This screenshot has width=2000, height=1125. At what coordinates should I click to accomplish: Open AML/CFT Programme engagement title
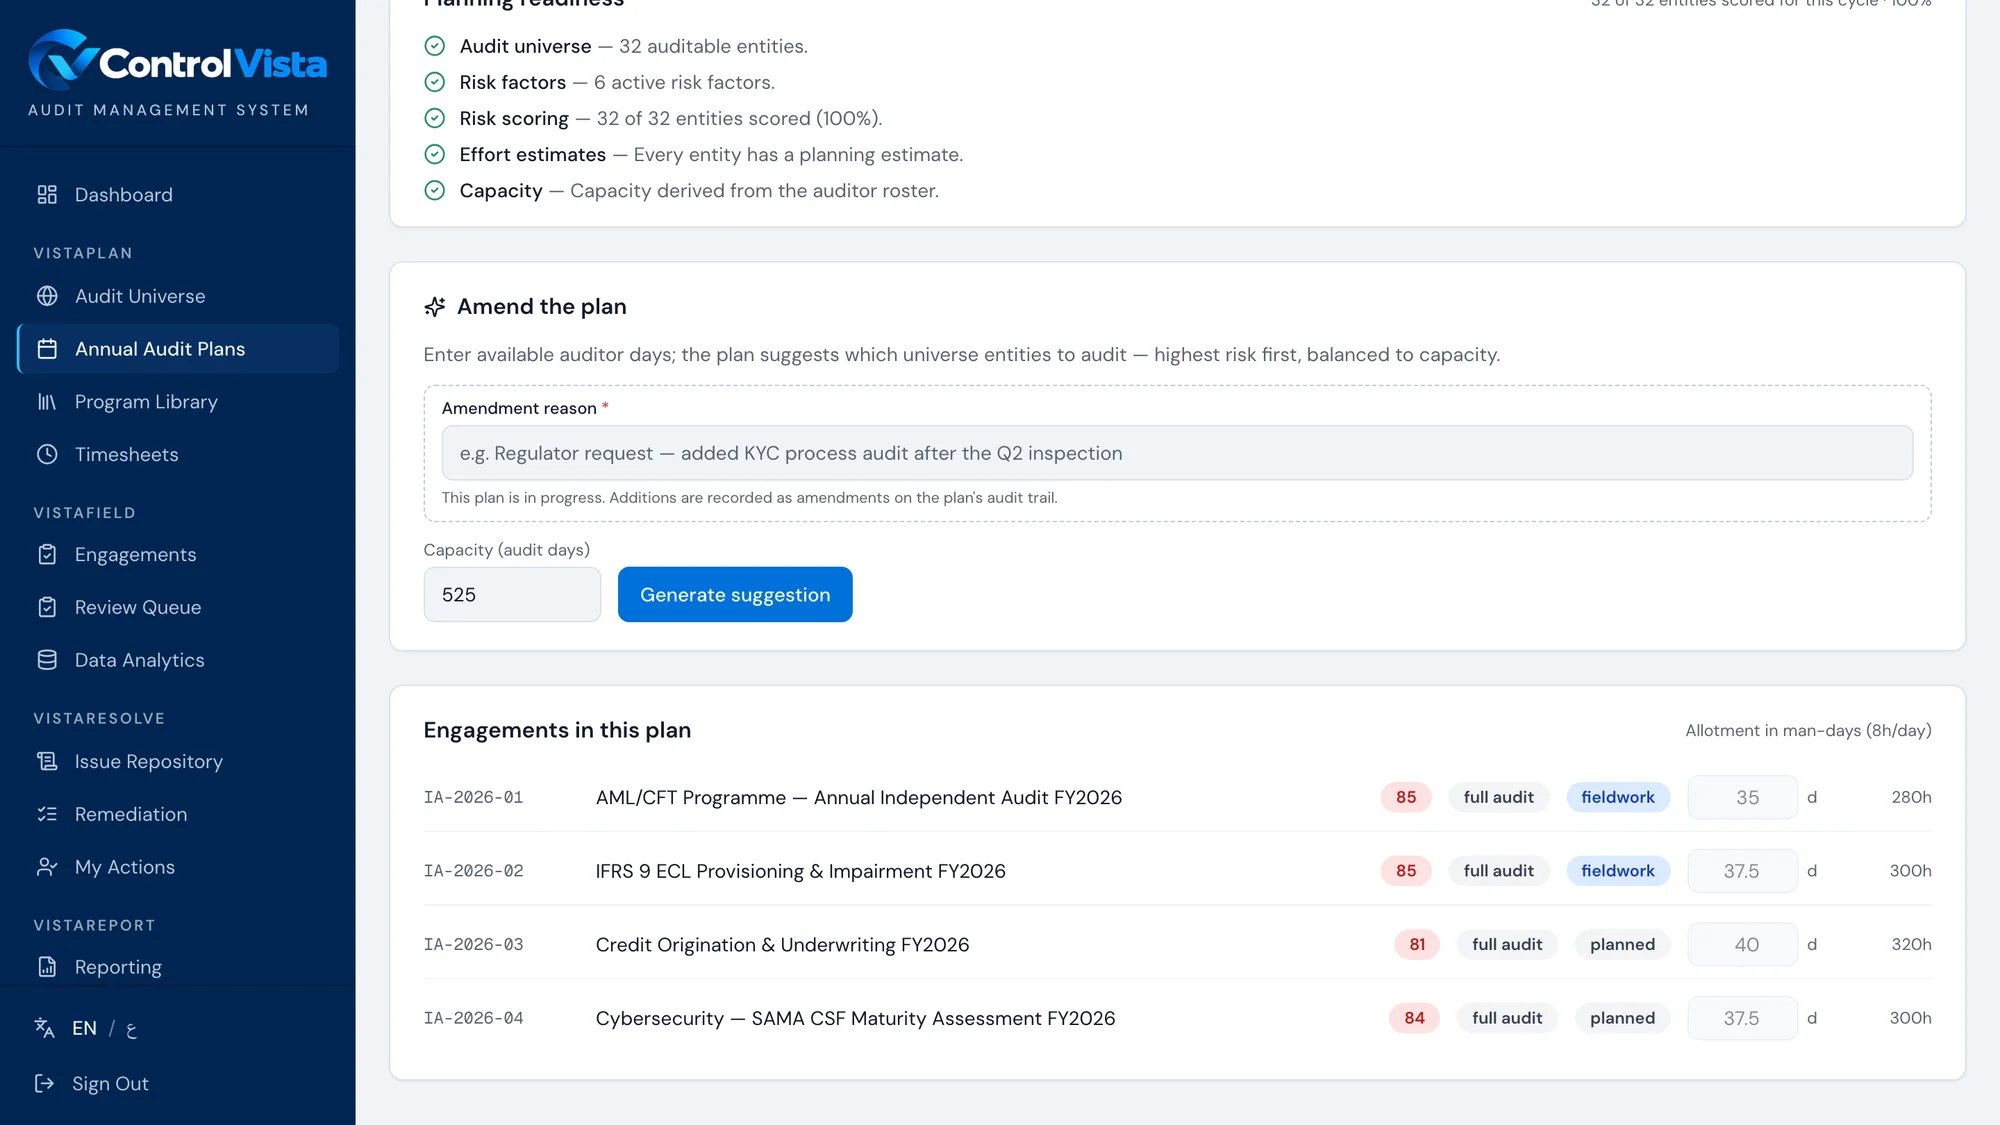pyautogui.click(x=859, y=797)
